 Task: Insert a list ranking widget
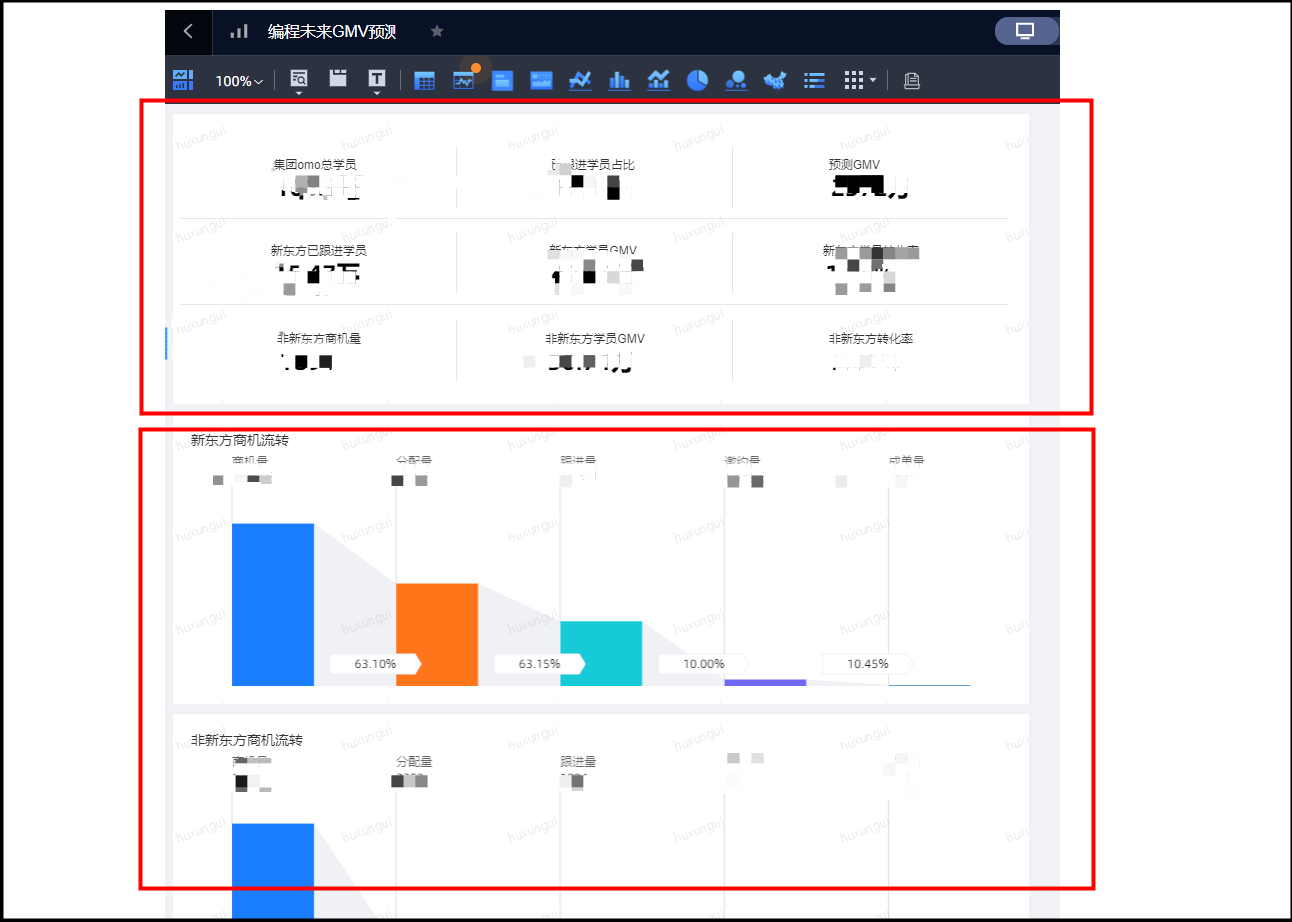814,81
